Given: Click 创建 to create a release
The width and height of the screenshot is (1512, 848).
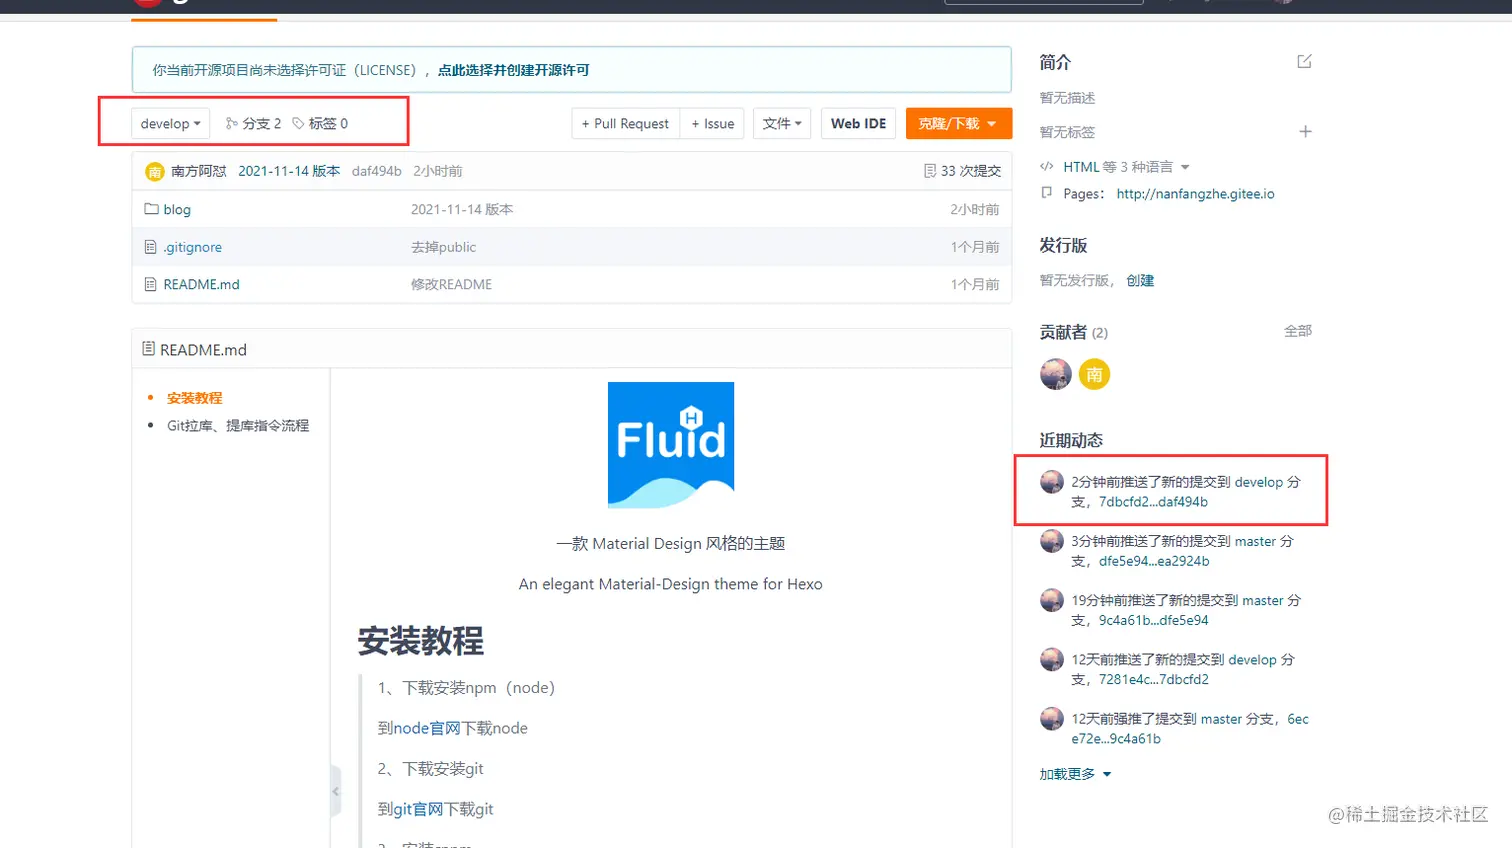Looking at the screenshot, I should 1140,281.
